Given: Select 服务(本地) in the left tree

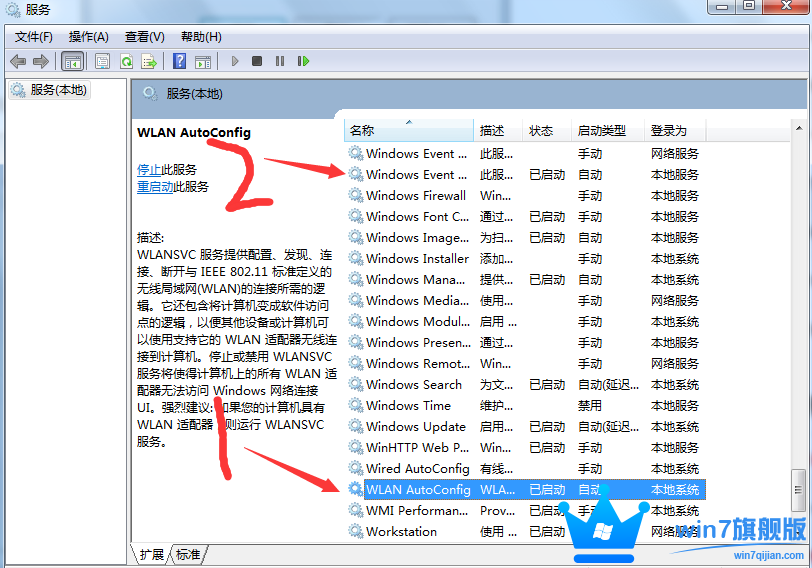Looking at the screenshot, I should tap(50, 90).
